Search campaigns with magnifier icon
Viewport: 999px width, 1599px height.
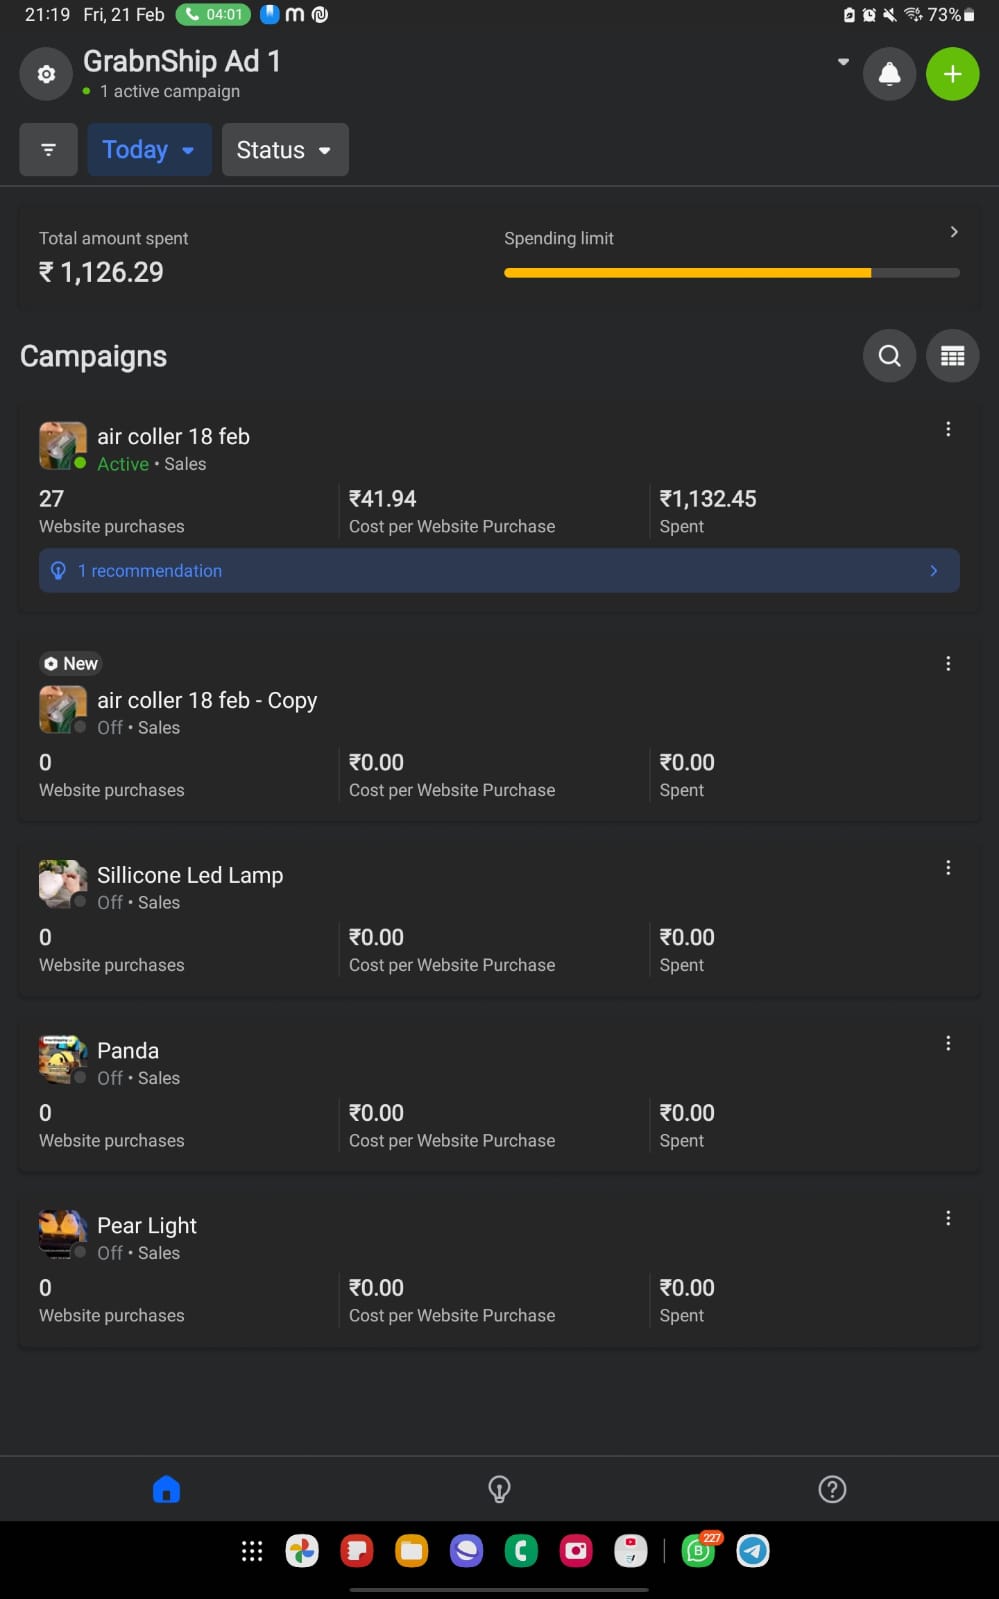coord(889,356)
